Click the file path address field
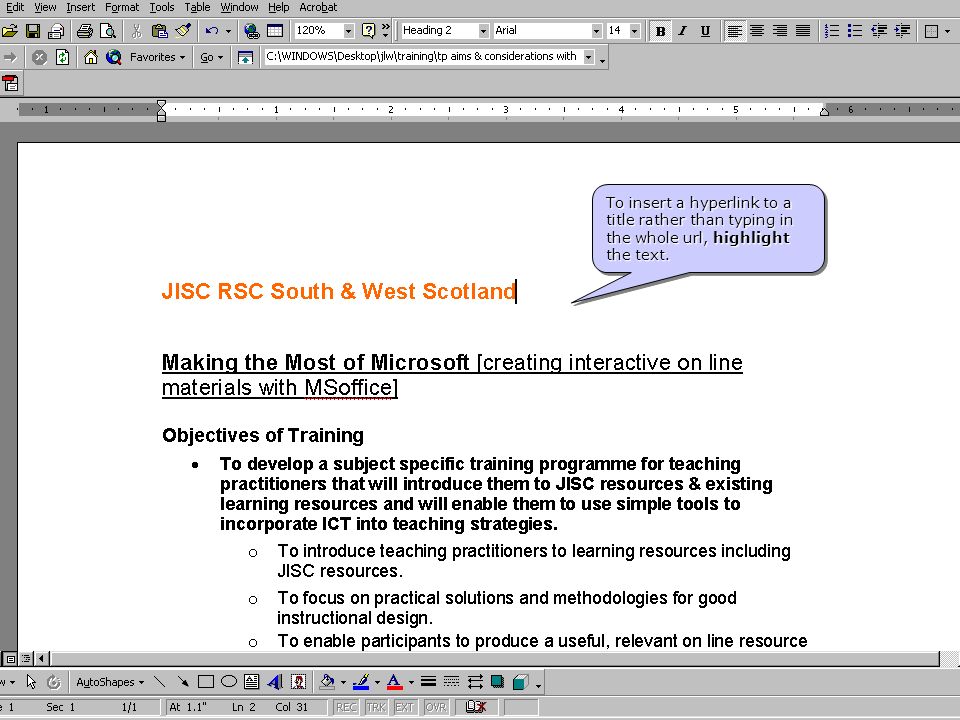 pos(422,57)
